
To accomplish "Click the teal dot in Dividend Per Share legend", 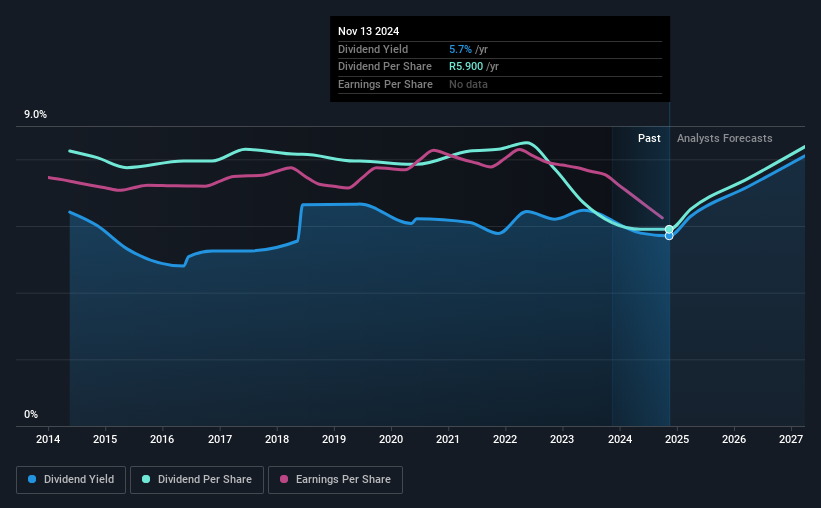I will tap(146, 479).
